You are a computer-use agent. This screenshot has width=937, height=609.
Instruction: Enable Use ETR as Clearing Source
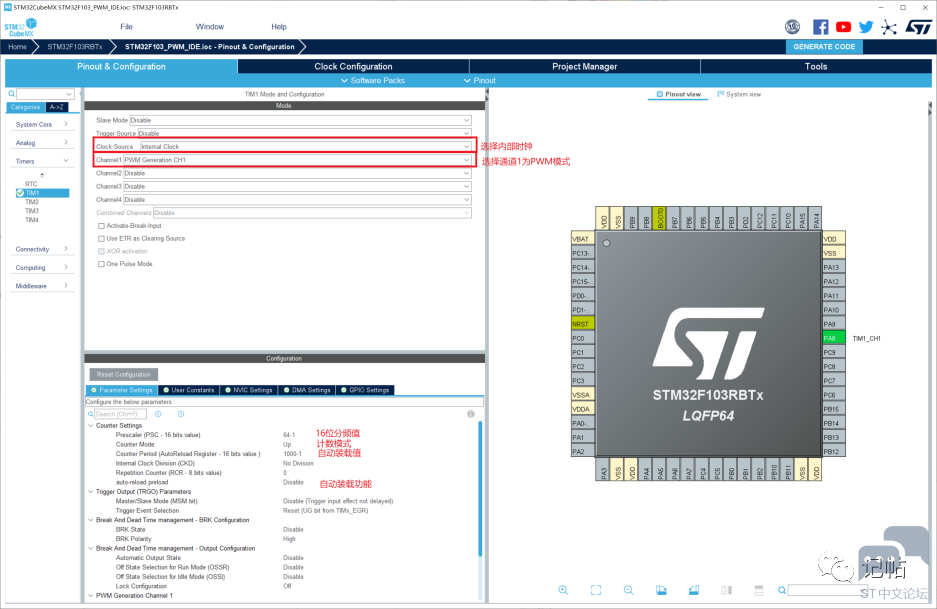101,238
